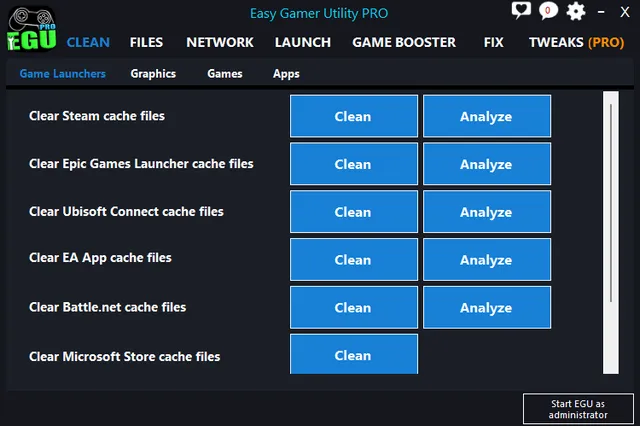The width and height of the screenshot is (640, 426).
Task: Open the notifications bubble showing 0
Action: (x=548, y=10)
